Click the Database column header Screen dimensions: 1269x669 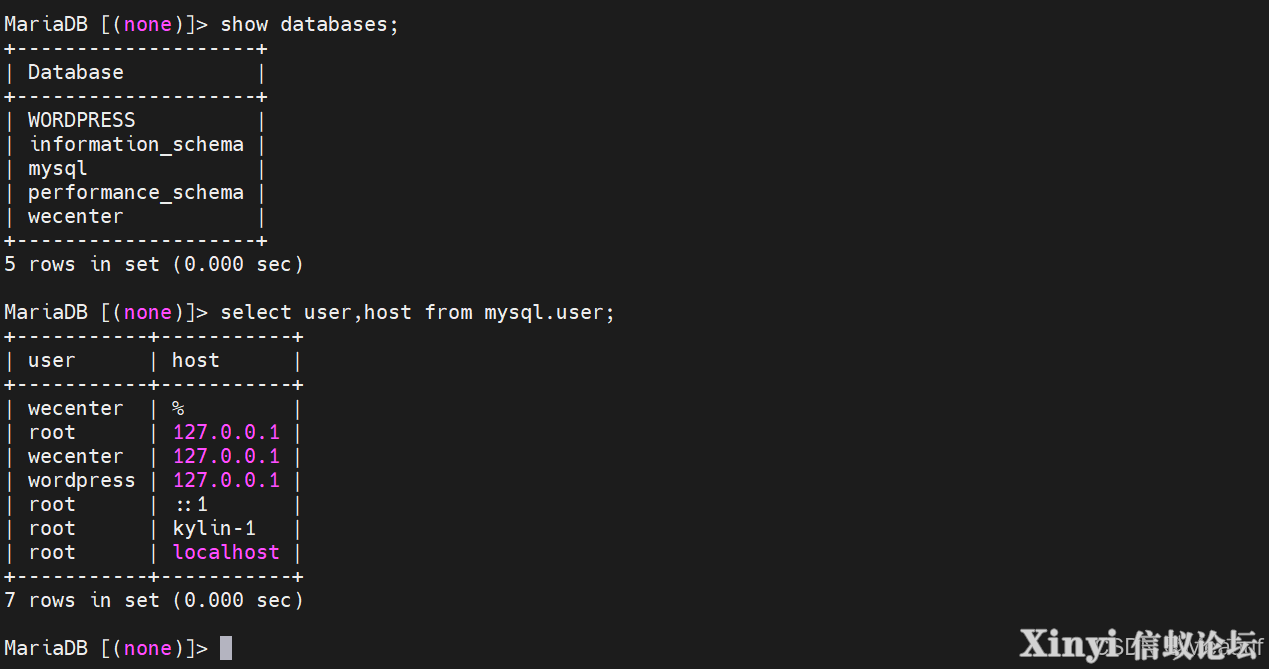[76, 72]
